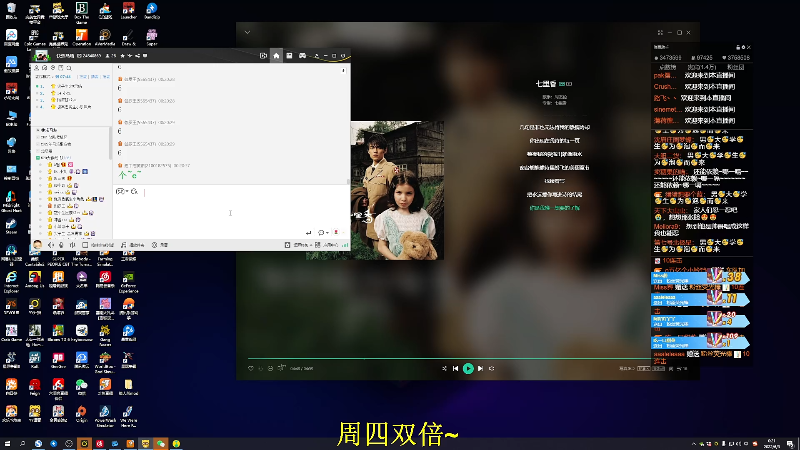Image resolution: width=800 pixels, height=450 pixels.
Task: Click the volume icon in the music player
Action: (492, 368)
